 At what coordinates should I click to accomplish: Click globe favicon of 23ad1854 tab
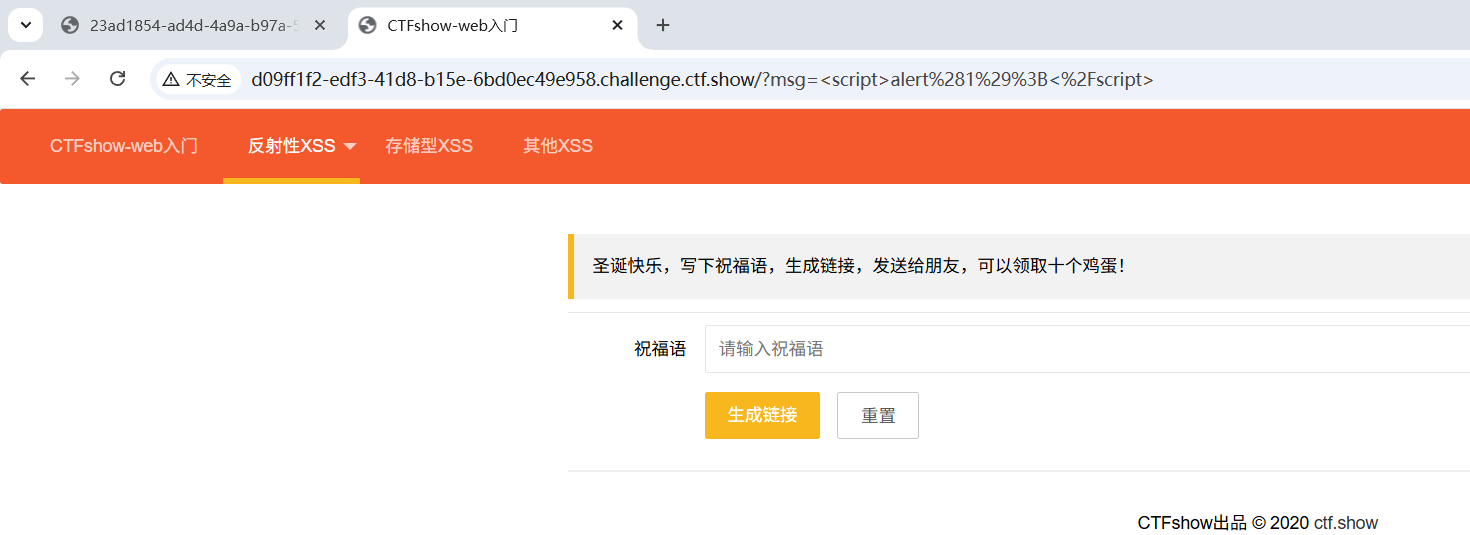click(70, 26)
